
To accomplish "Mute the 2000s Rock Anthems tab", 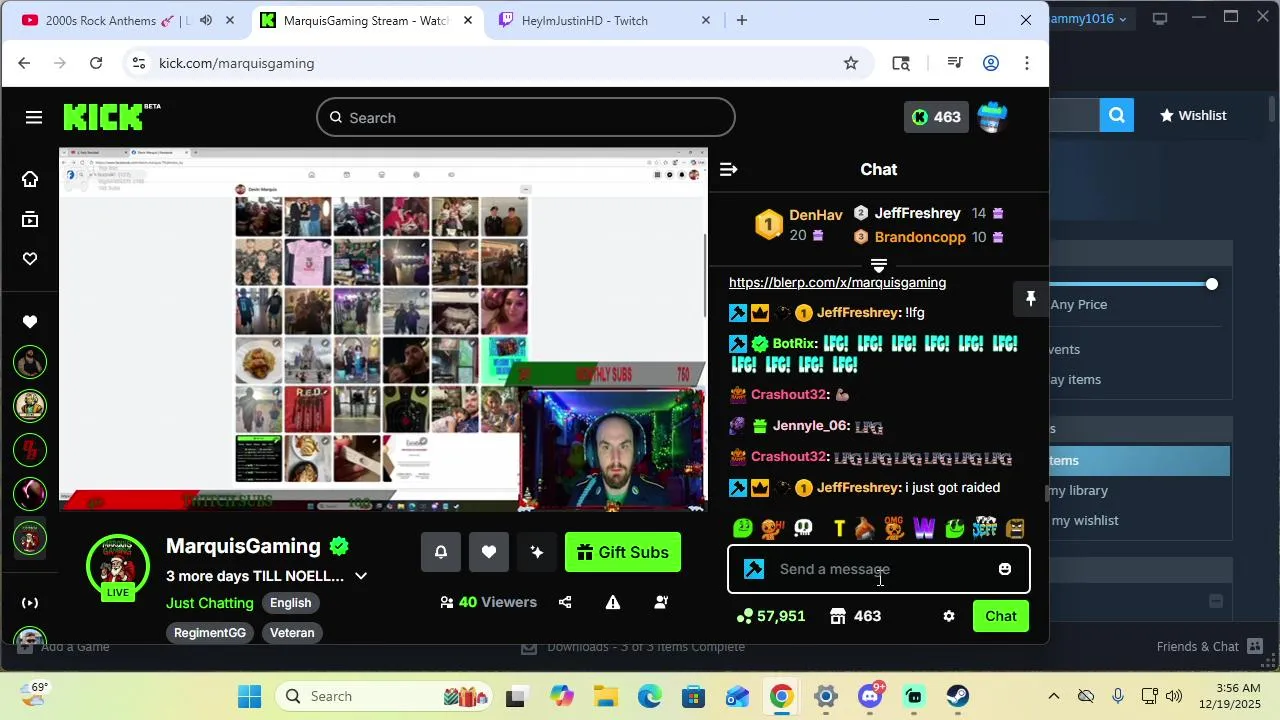I will (206, 20).
